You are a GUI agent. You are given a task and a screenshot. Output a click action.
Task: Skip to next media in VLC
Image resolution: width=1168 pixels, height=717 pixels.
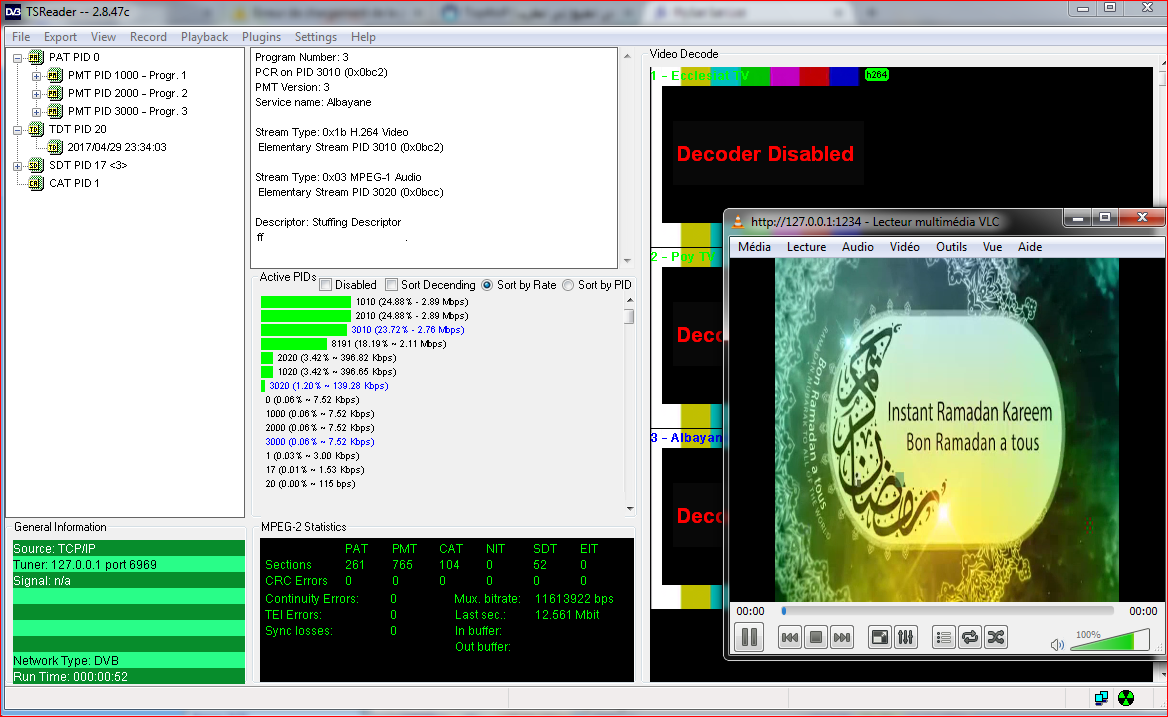coord(842,637)
